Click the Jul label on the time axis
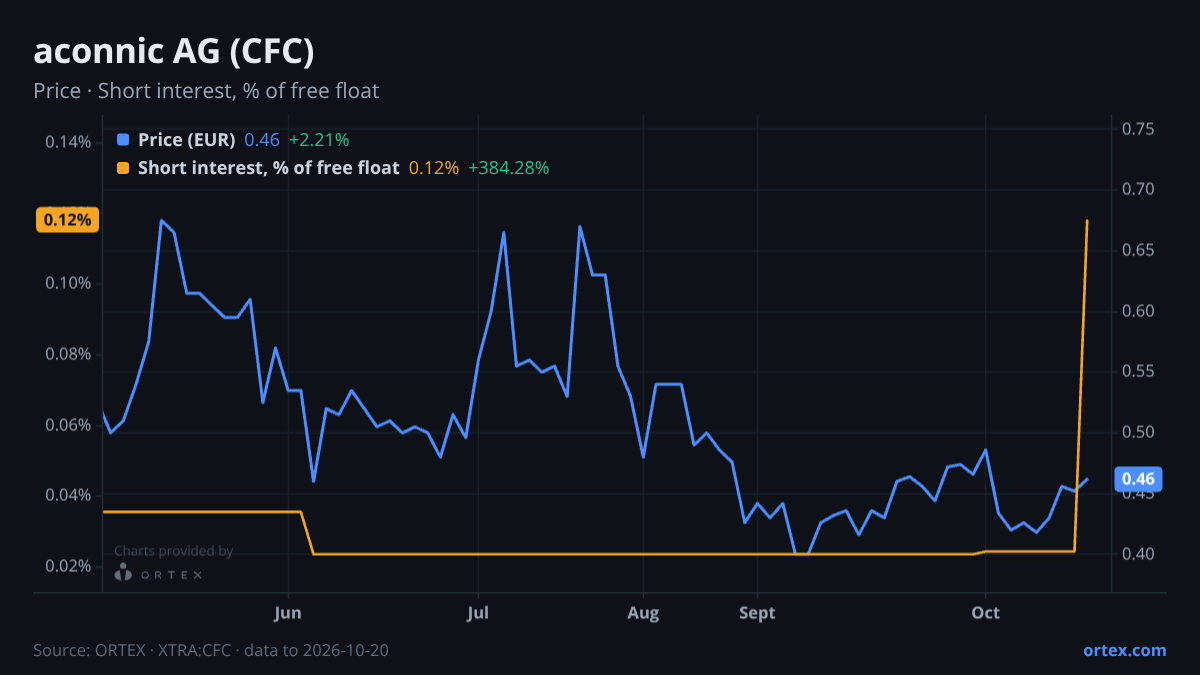The height and width of the screenshot is (675, 1200). click(478, 613)
